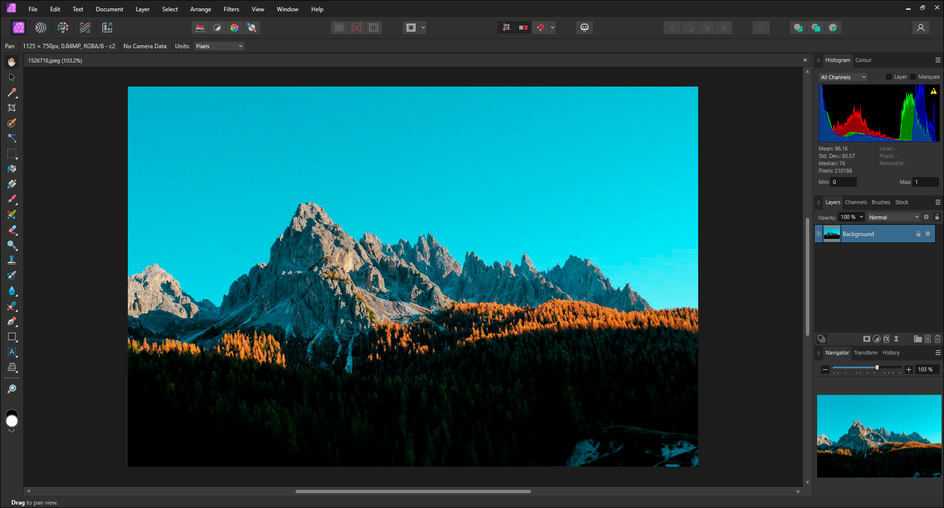Screen dimensions: 944x508
Task: Select the Selection Brush tool
Action: tap(11, 123)
